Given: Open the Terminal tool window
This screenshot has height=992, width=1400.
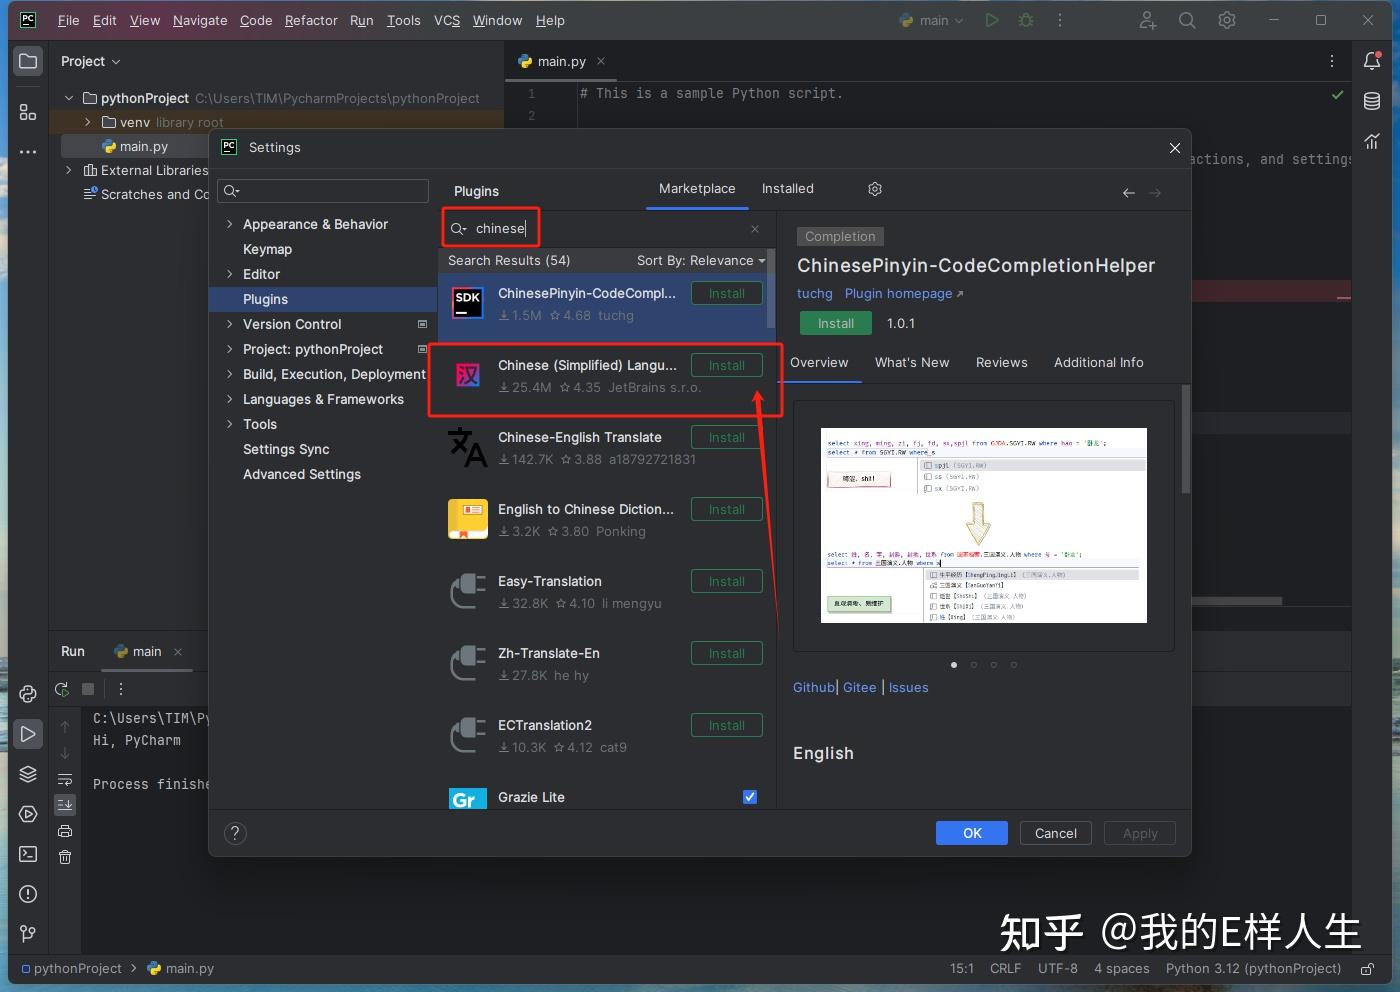Looking at the screenshot, I should pyautogui.click(x=28, y=853).
